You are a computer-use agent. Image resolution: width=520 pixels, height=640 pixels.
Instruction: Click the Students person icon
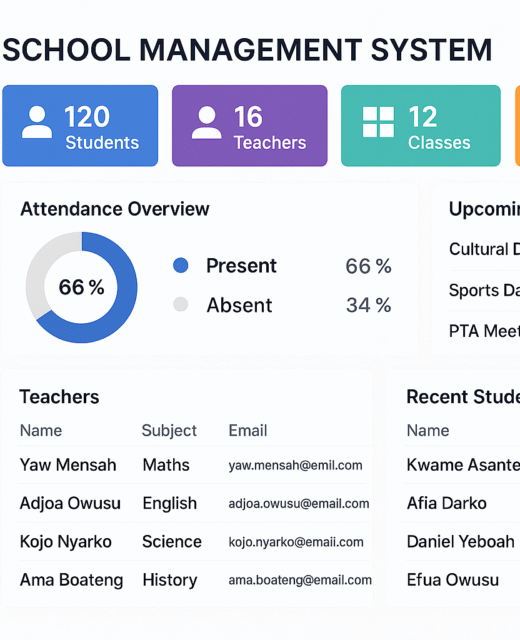(x=37, y=122)
